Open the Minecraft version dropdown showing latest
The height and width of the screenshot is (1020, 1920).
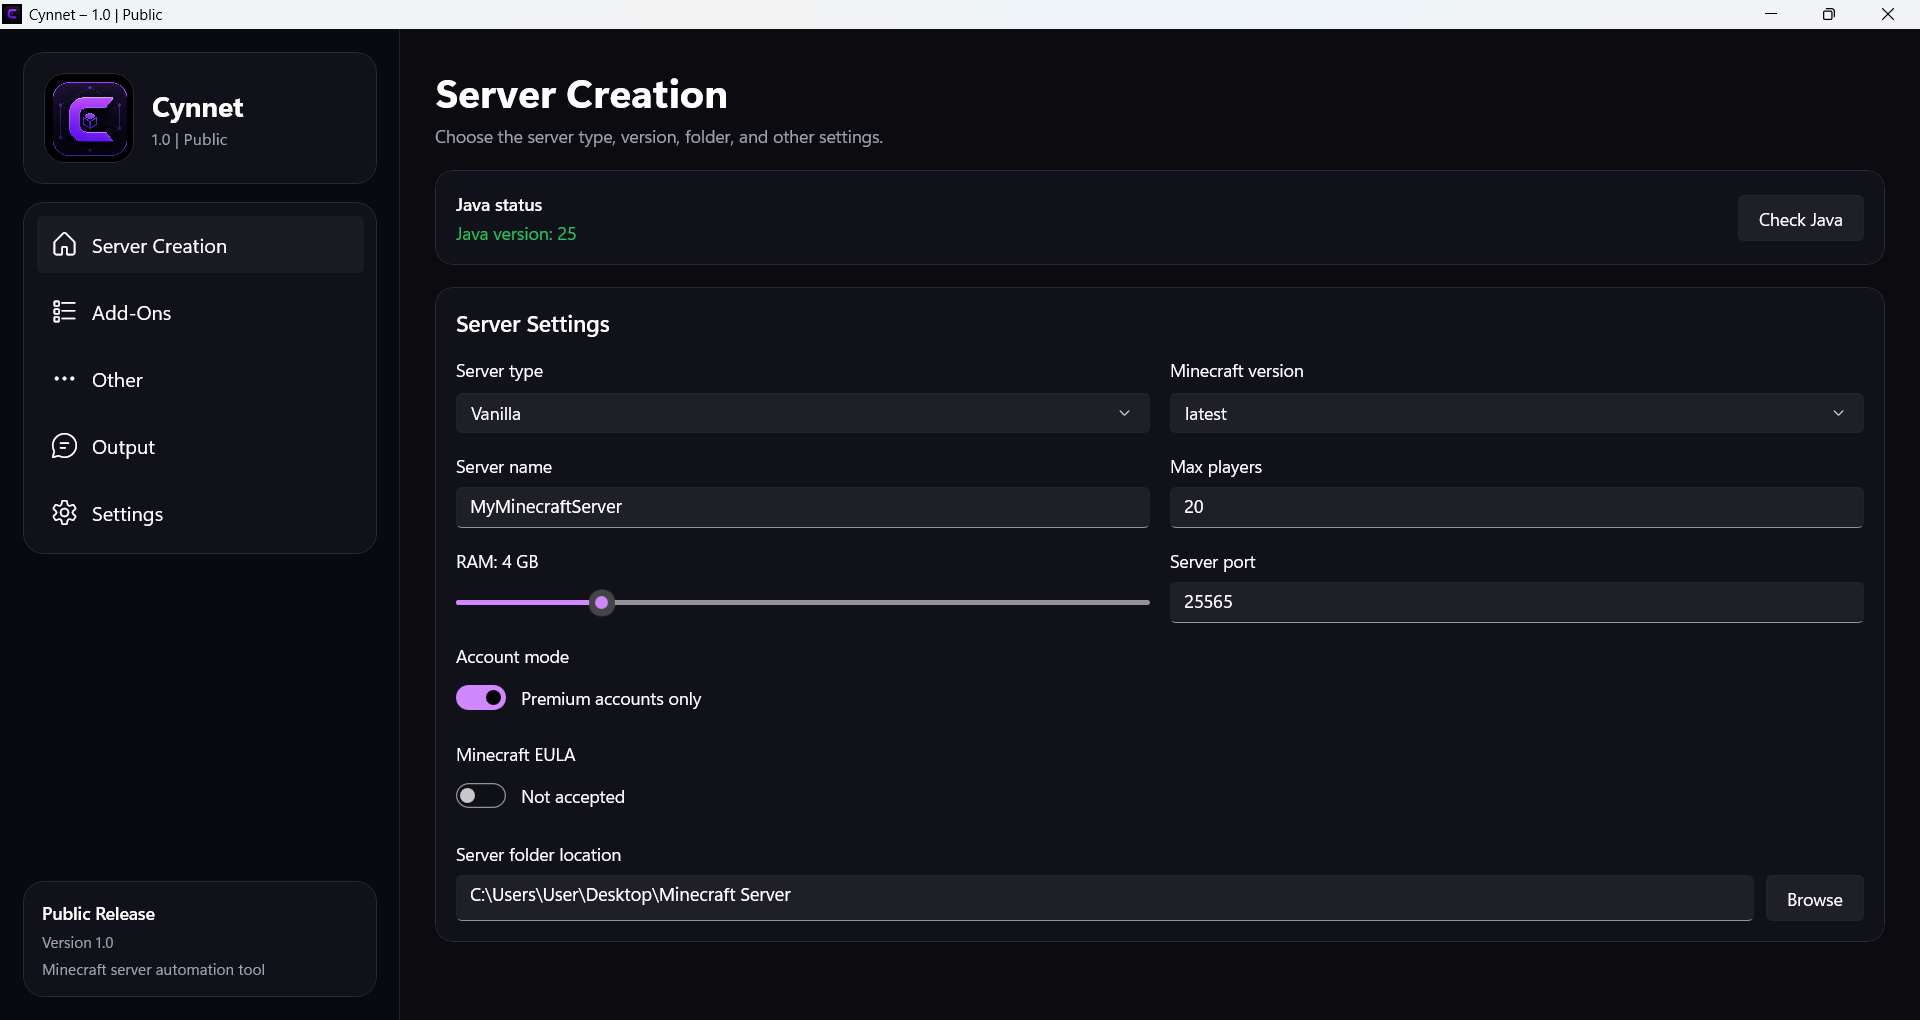[x=1516, y=413]
